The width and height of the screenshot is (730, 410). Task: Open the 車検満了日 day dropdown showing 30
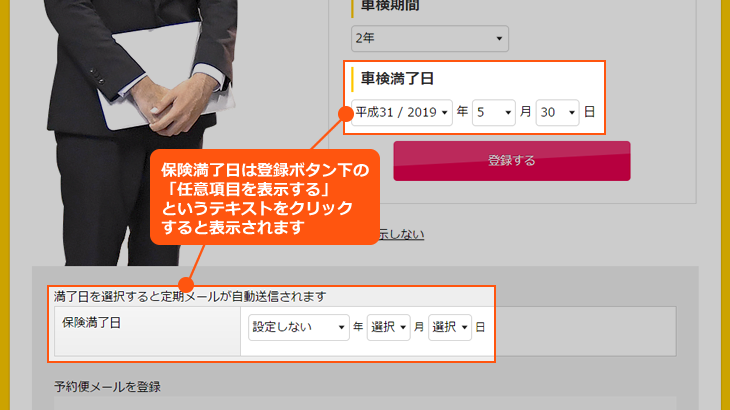click(x=557, y=112)
